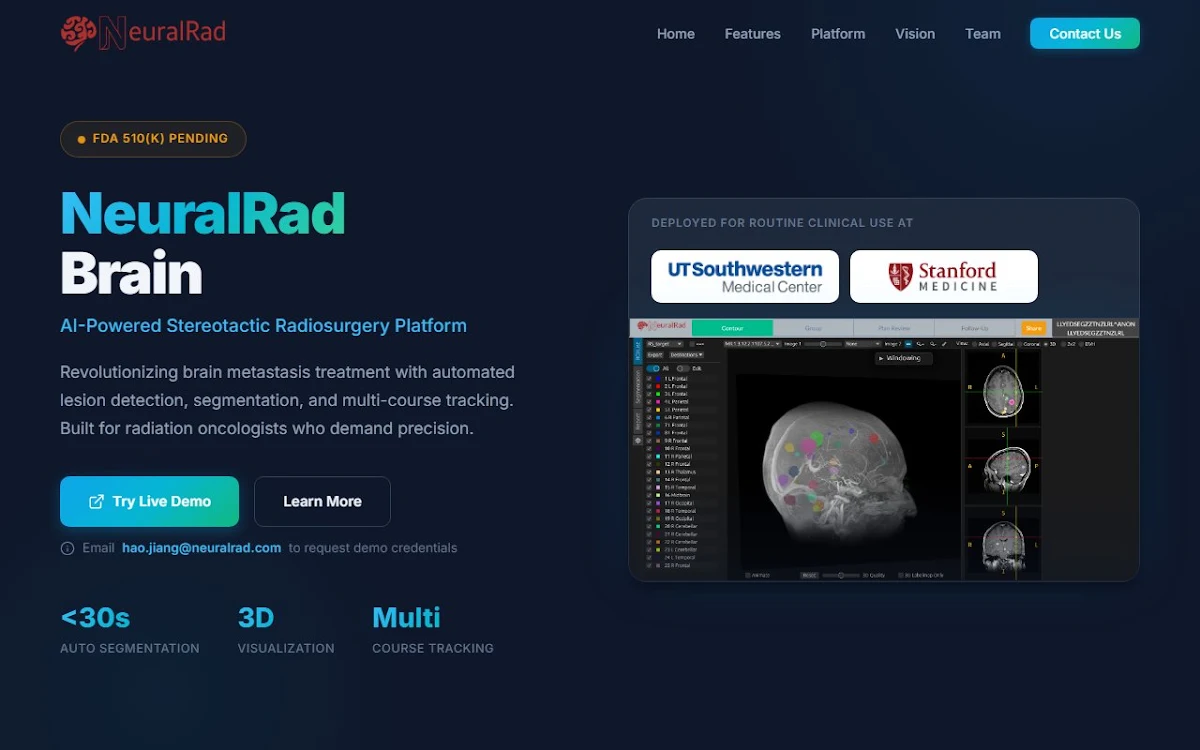Switch to the Plan Review tab
Image resolution: width=1200 pixels, height=750 pixels.
tap(894, 328)
